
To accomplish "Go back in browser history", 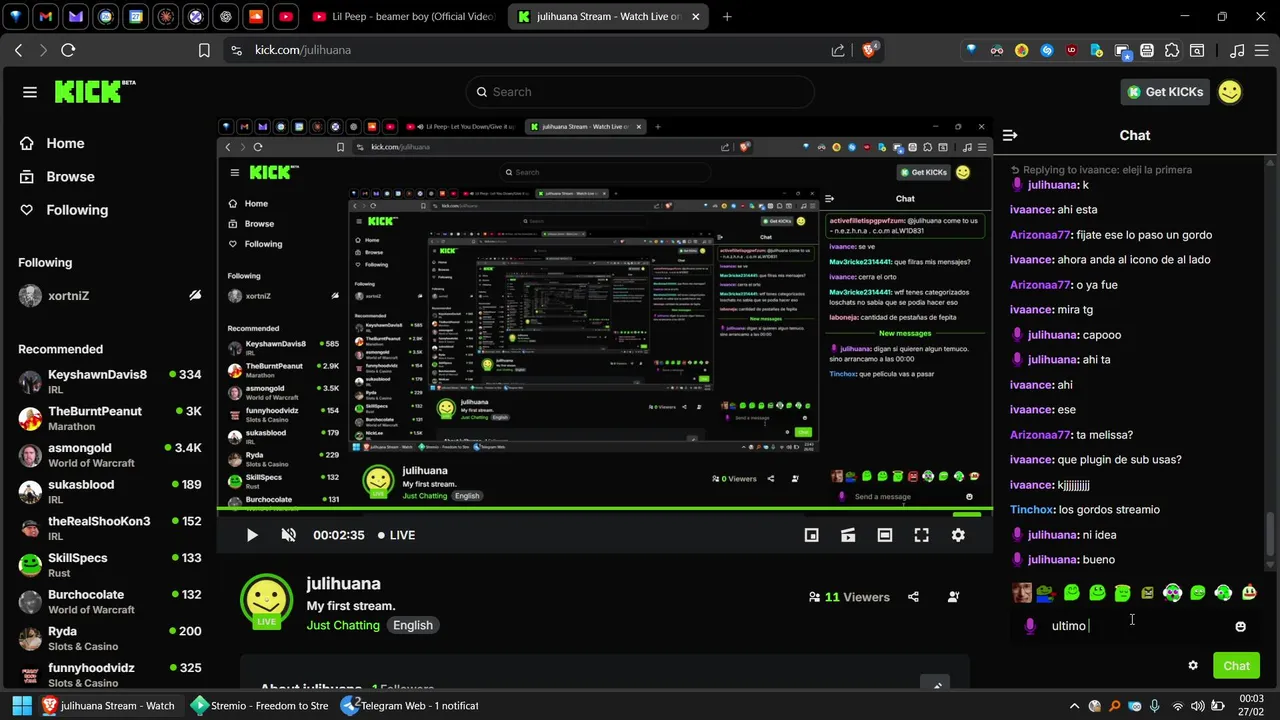I will tap(18, 50).
